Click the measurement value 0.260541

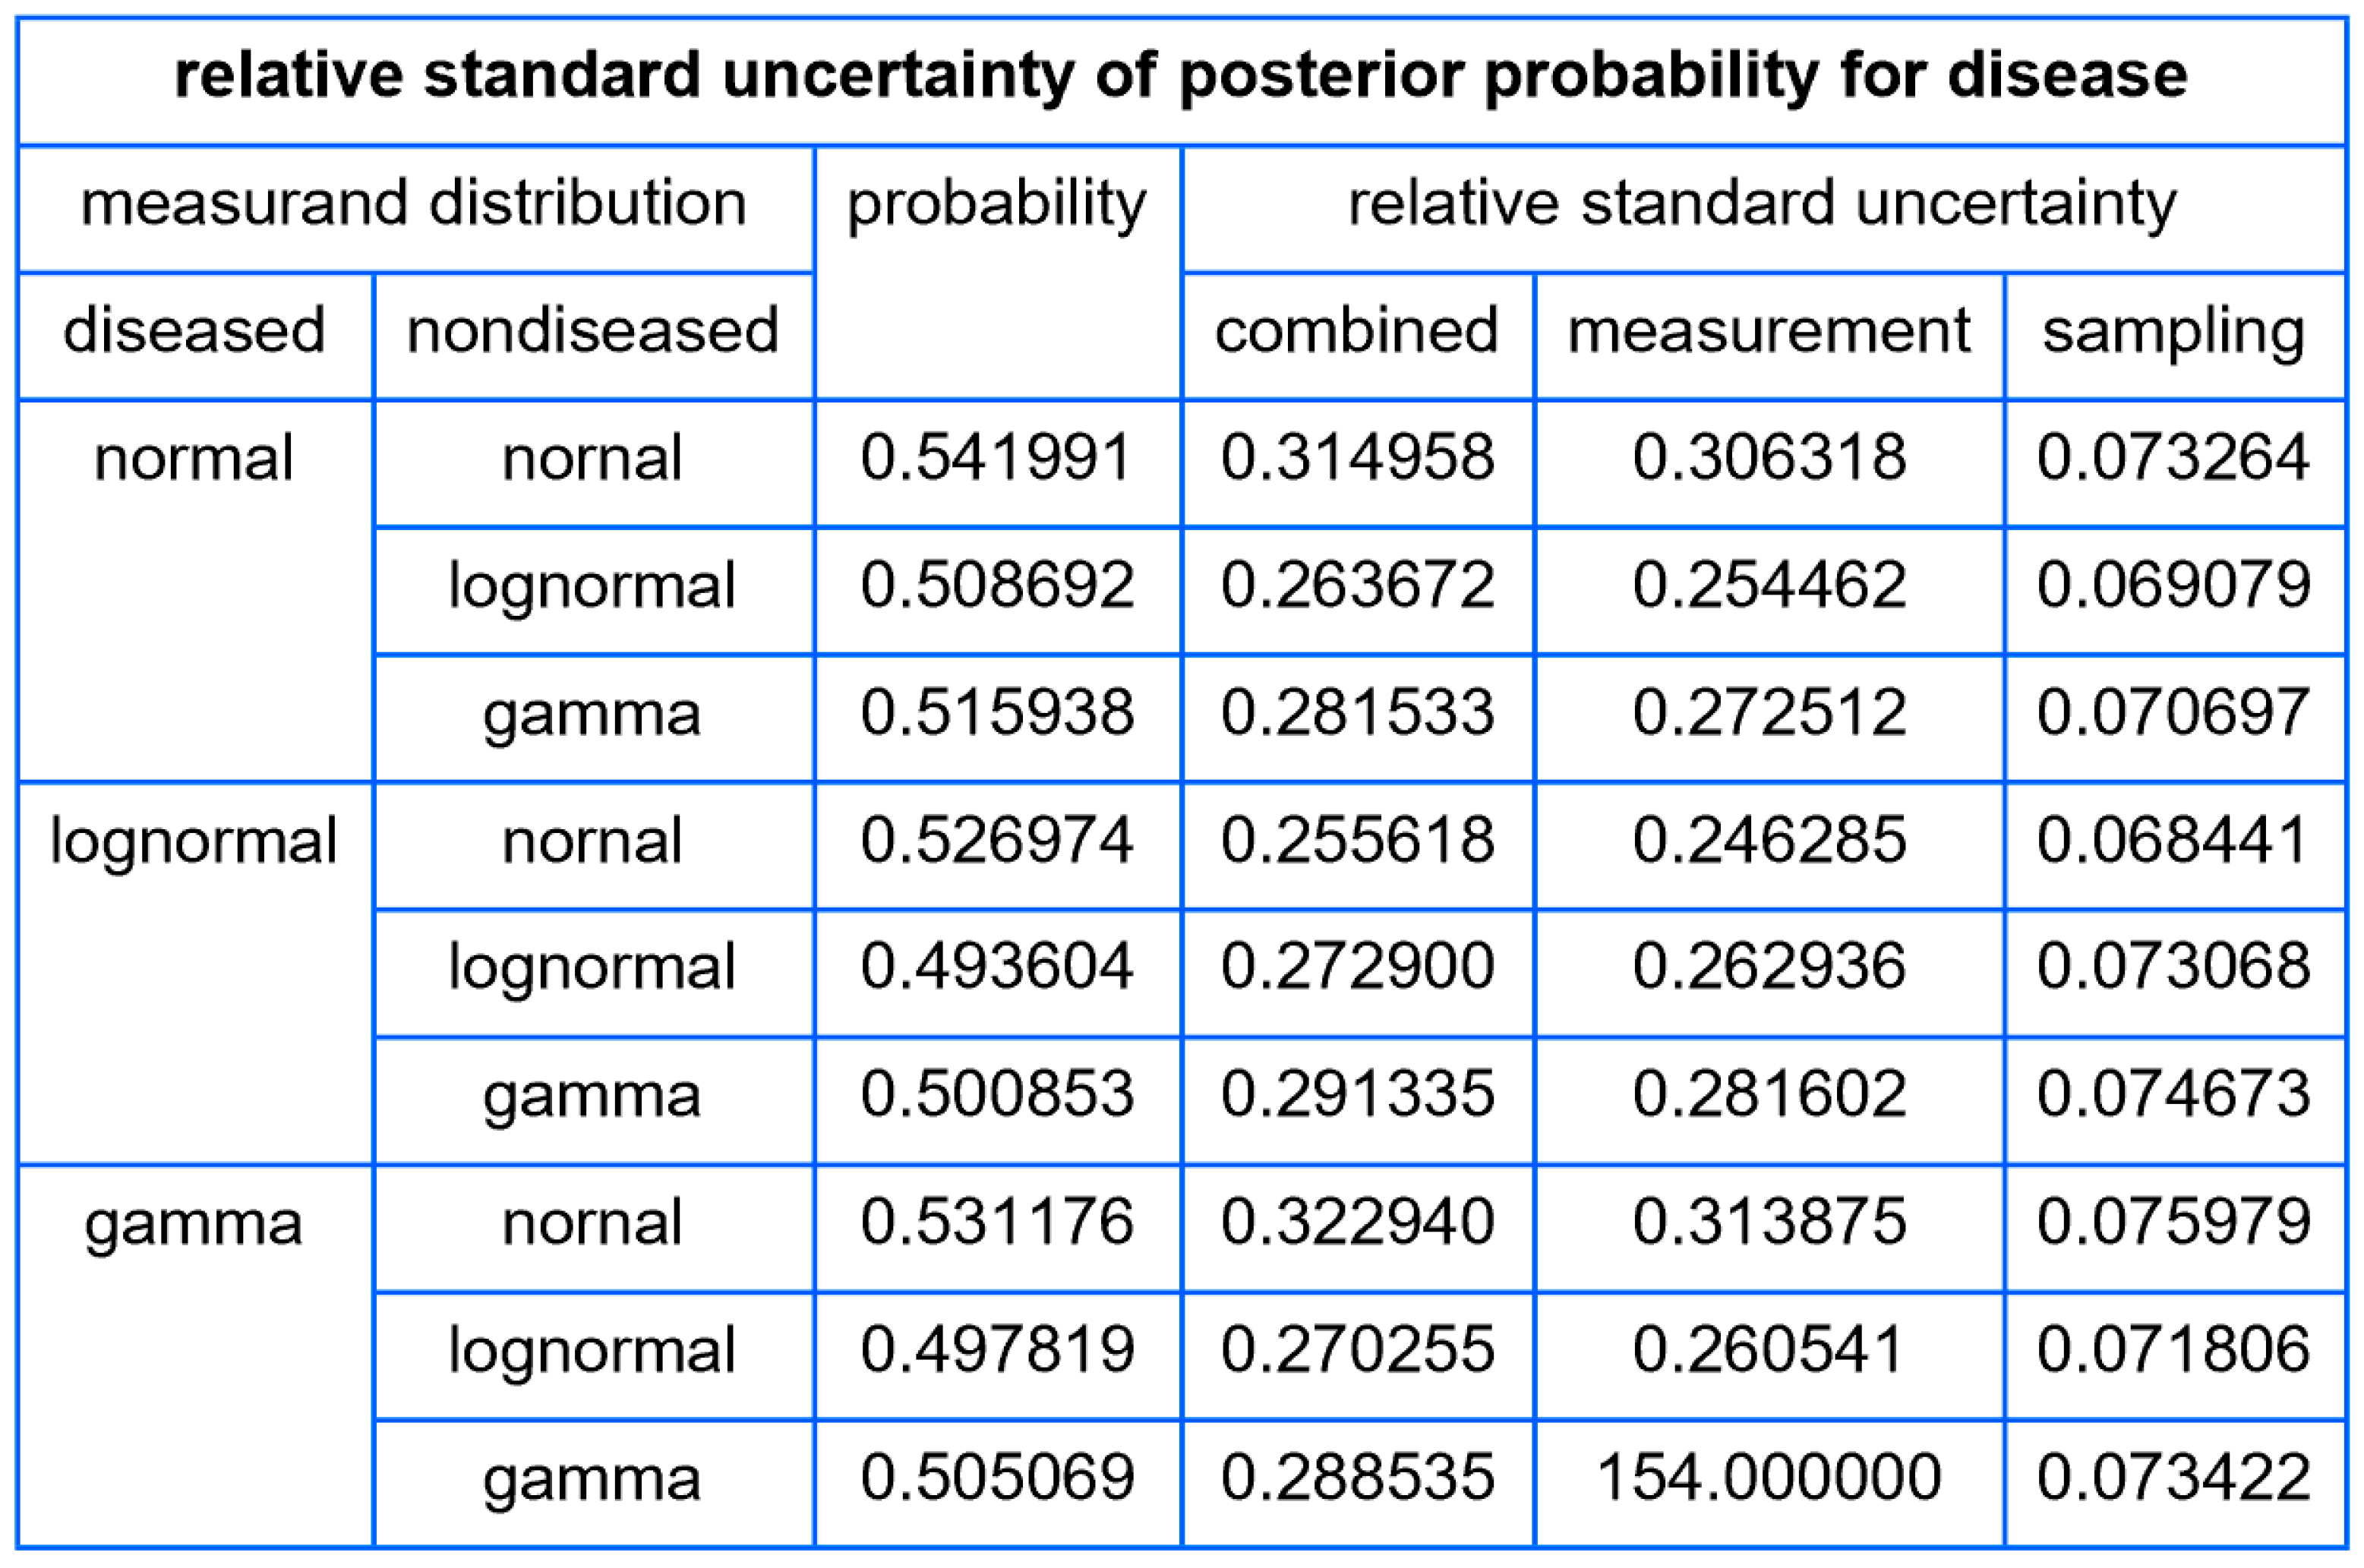click(1768, 1349)
